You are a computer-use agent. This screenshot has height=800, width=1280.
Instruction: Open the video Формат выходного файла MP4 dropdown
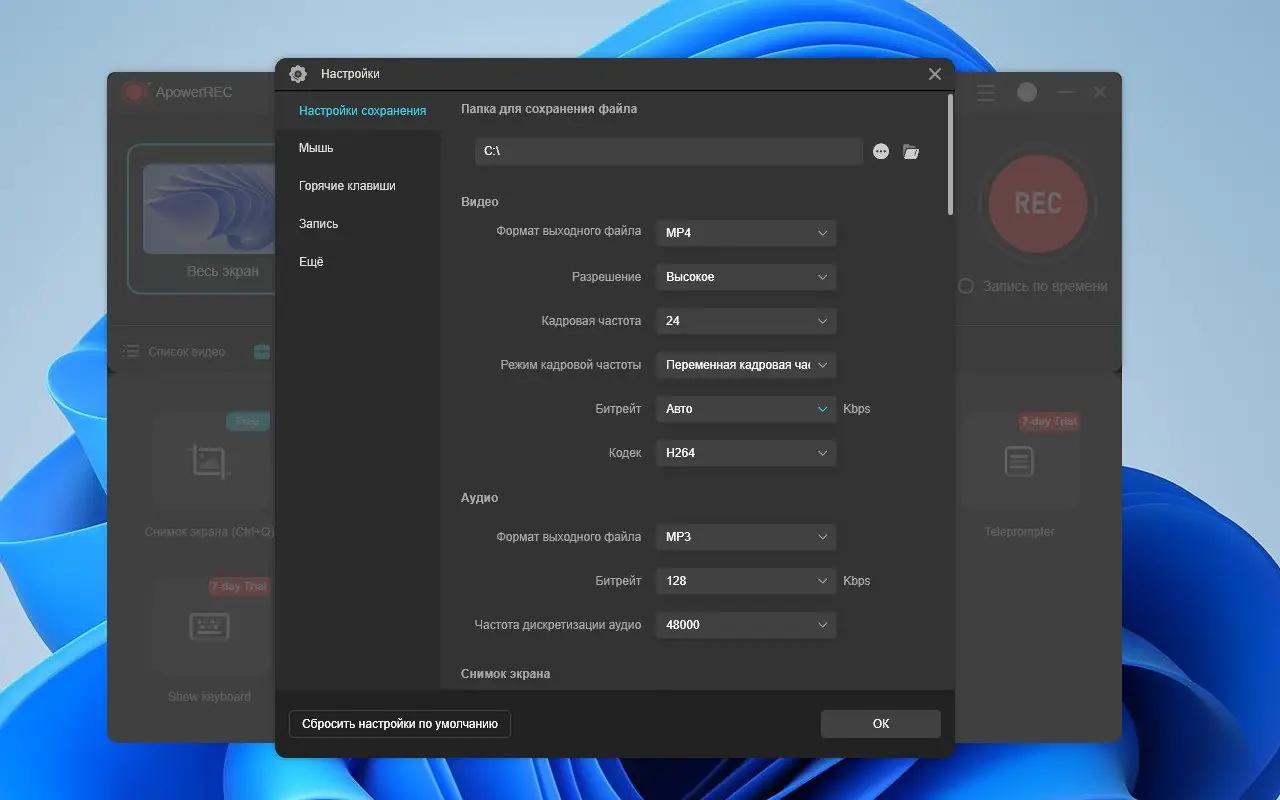746,233
